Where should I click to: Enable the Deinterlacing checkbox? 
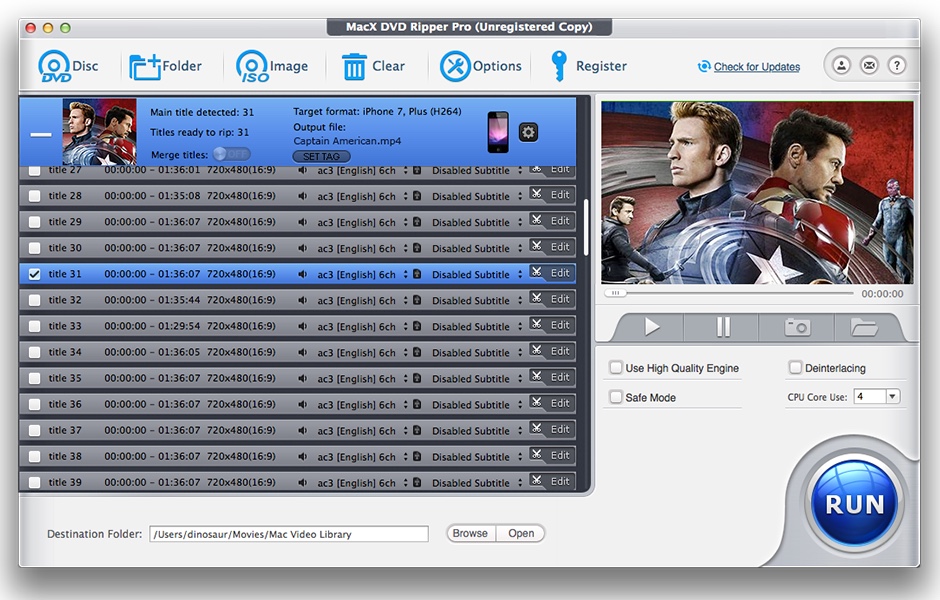(x=795, y=367)
